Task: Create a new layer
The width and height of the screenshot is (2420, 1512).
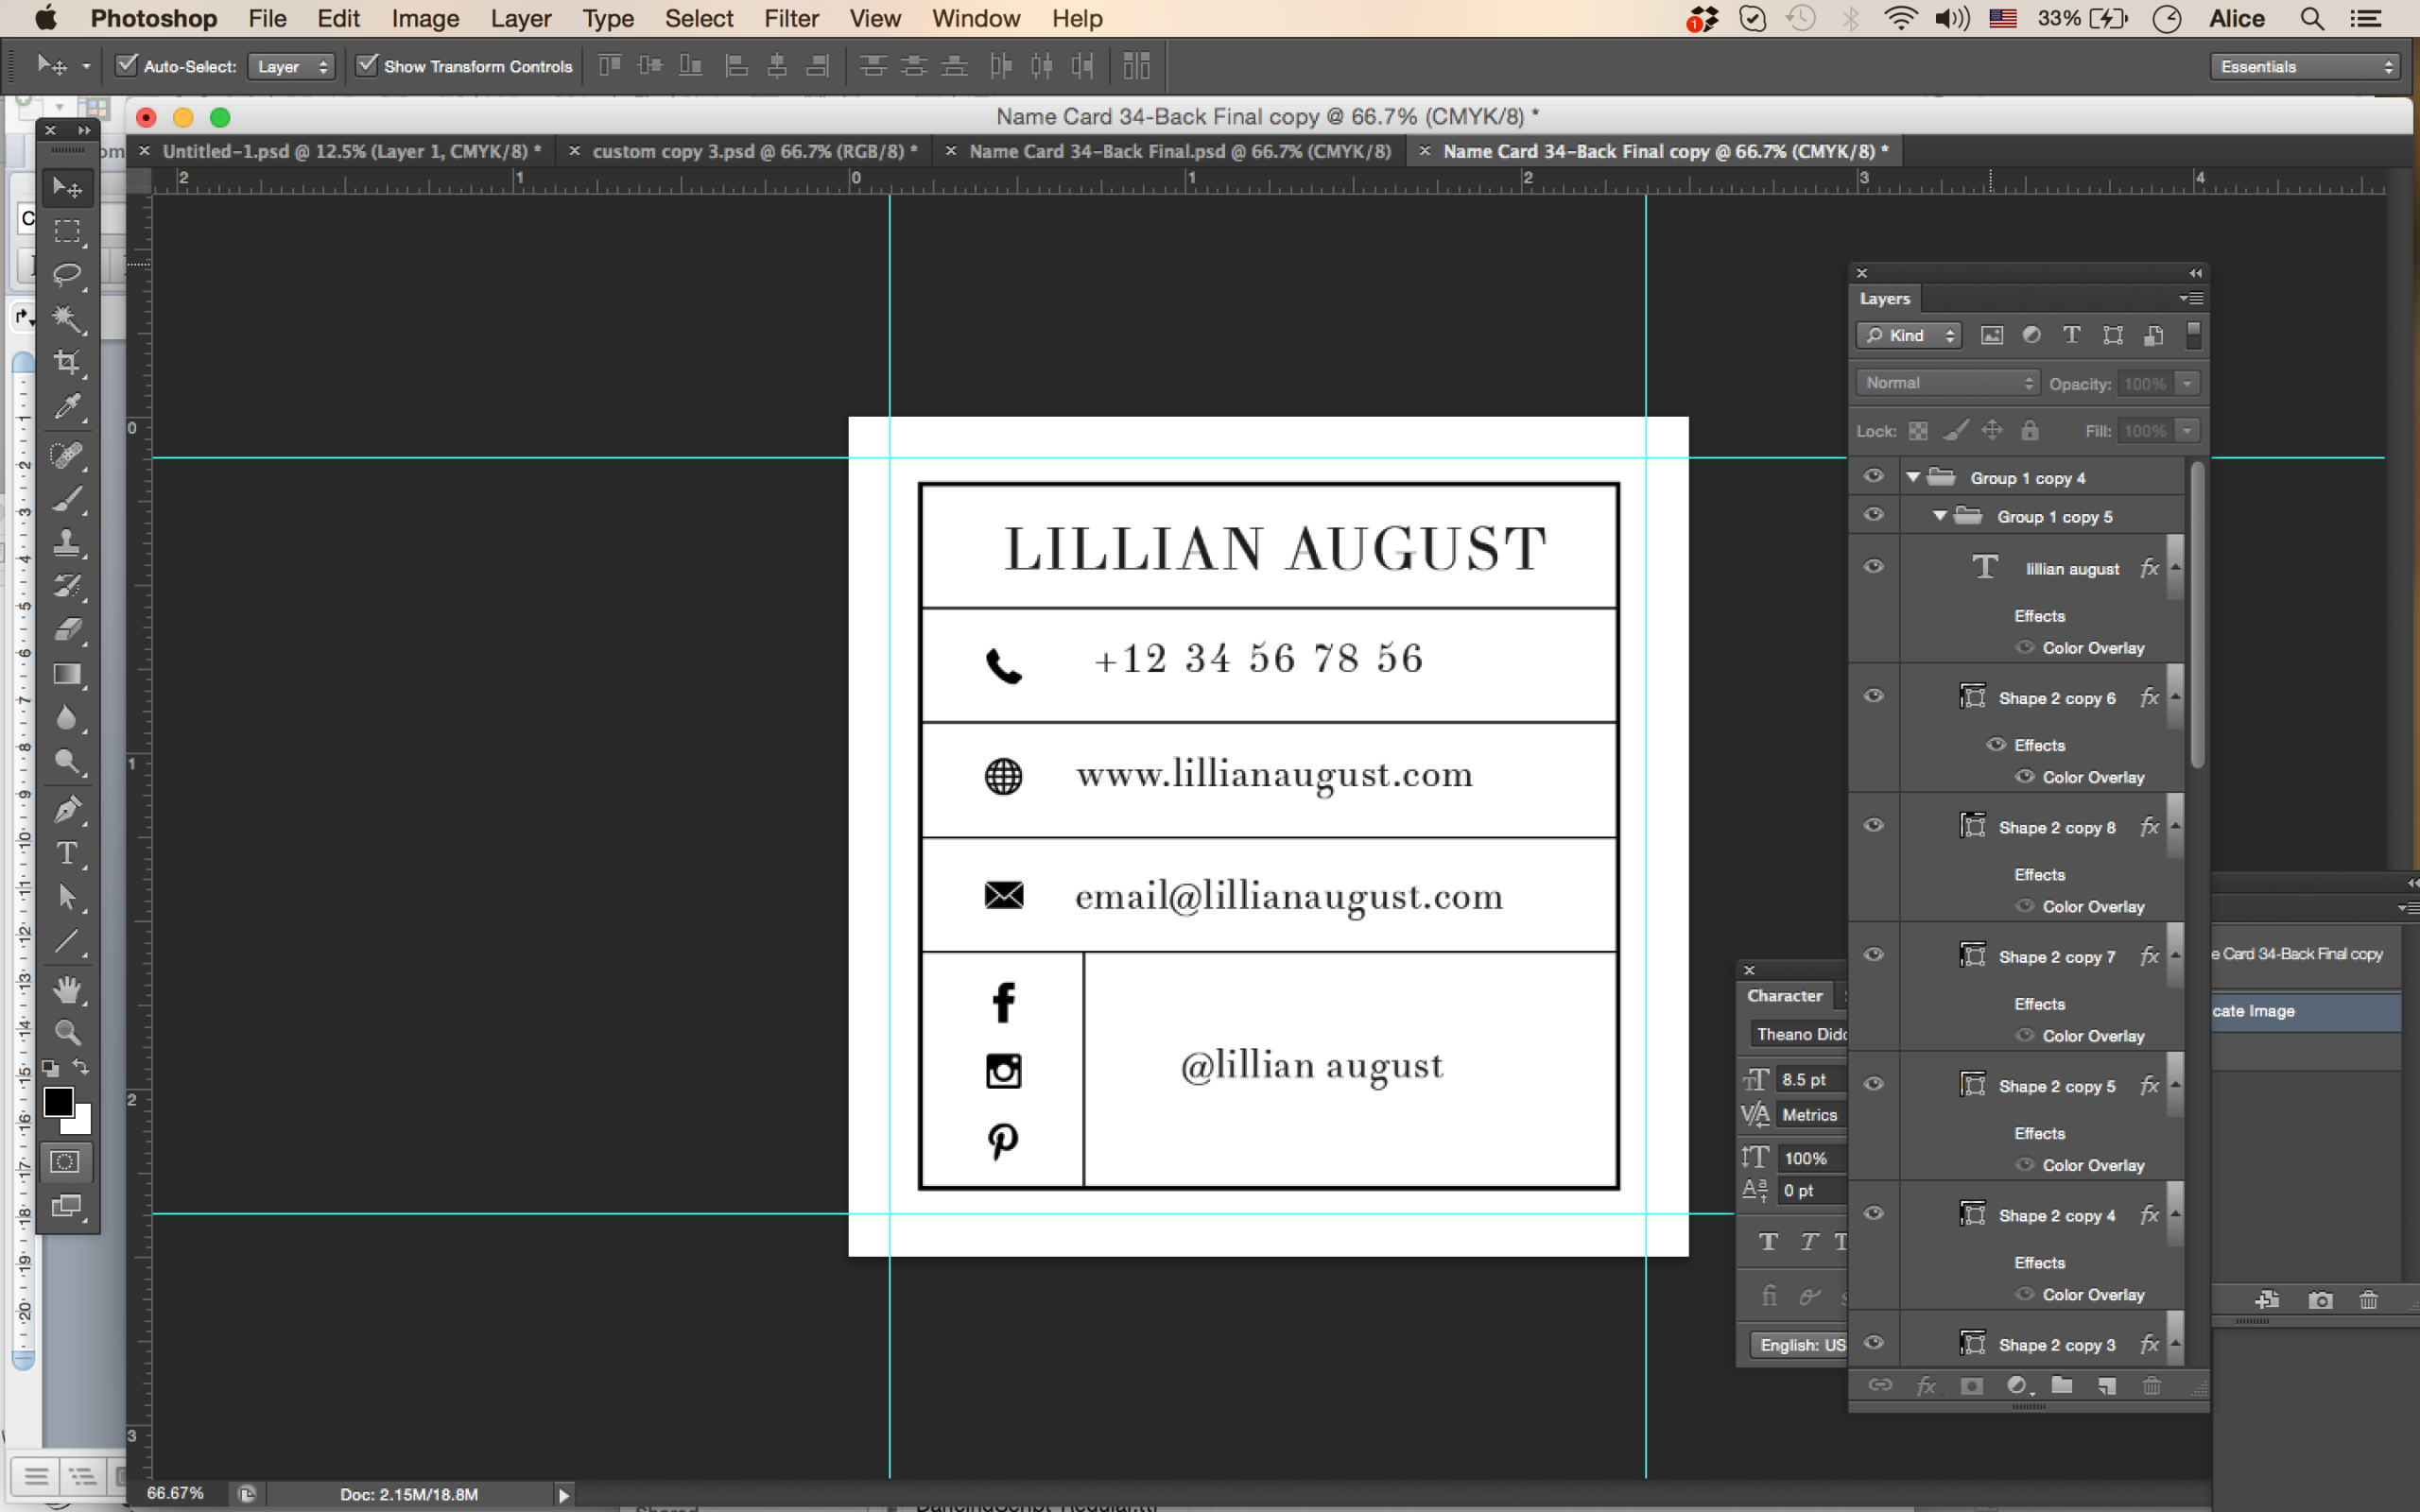Action: coord(2107,1386)
